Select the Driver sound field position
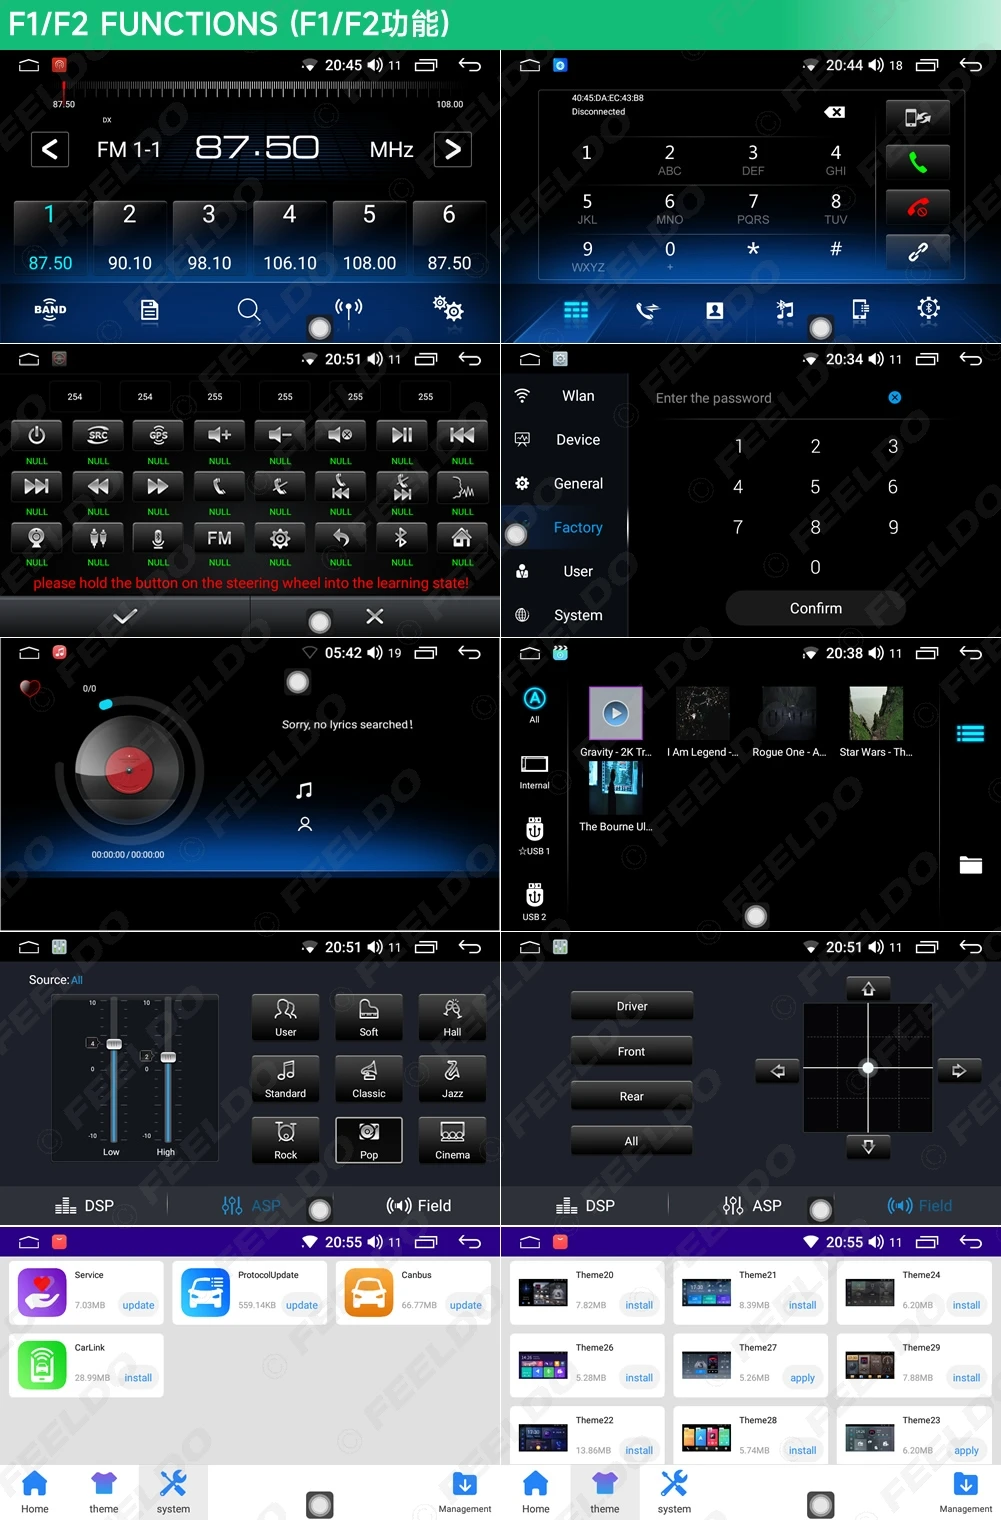 click(x=631, y=1006)
